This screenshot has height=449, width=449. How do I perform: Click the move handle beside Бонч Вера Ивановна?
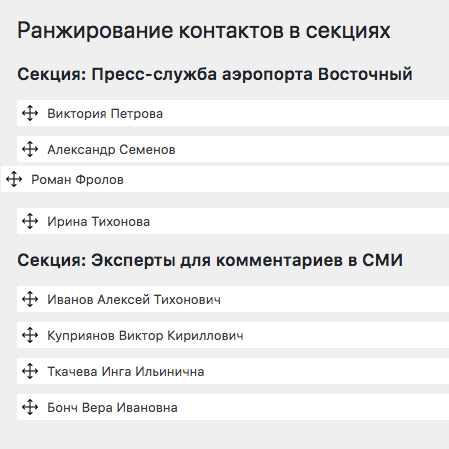30,407
